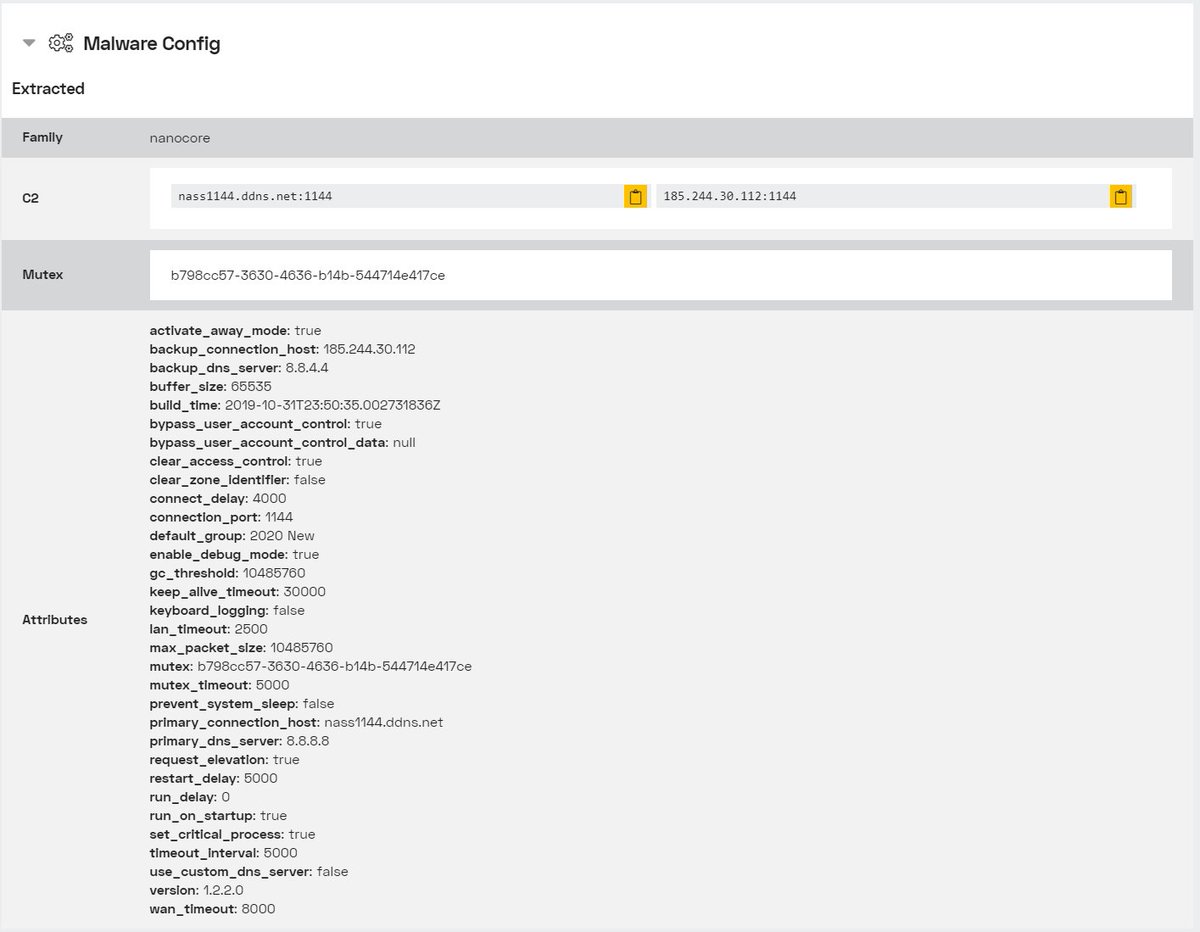Select the primary_connection_host attribute line
The image size is (1200, 932).
(x=297, y=722)
